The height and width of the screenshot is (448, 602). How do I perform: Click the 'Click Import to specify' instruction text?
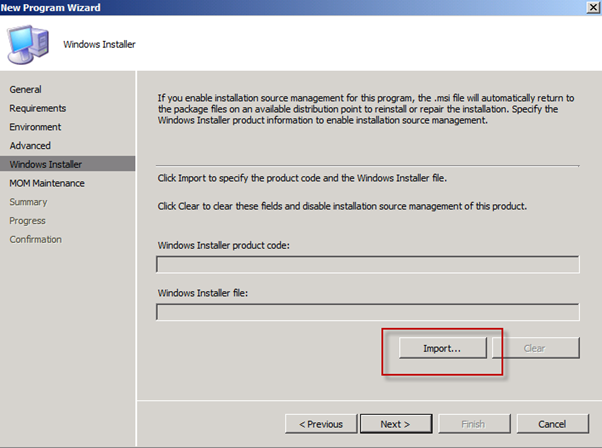click(x=302, y=178)
